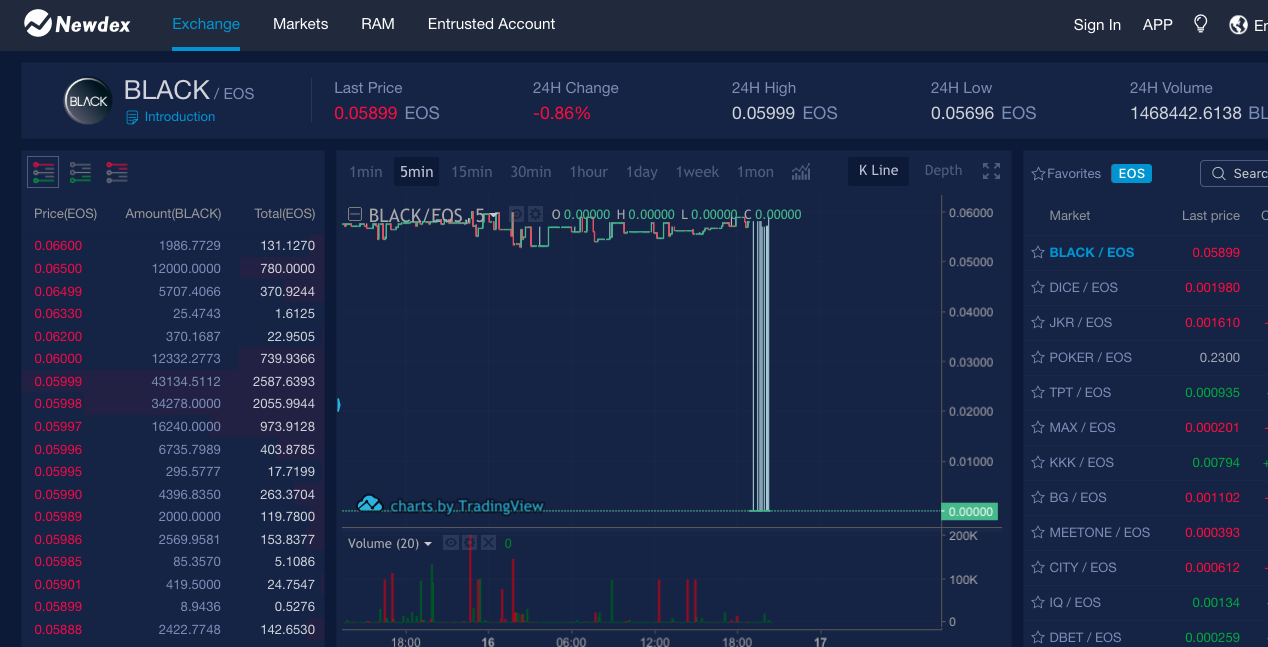Click the green 0.00000 price axis label
Image resolution: width=1268 pixels, height=647 pixels.
pos(970,512)
